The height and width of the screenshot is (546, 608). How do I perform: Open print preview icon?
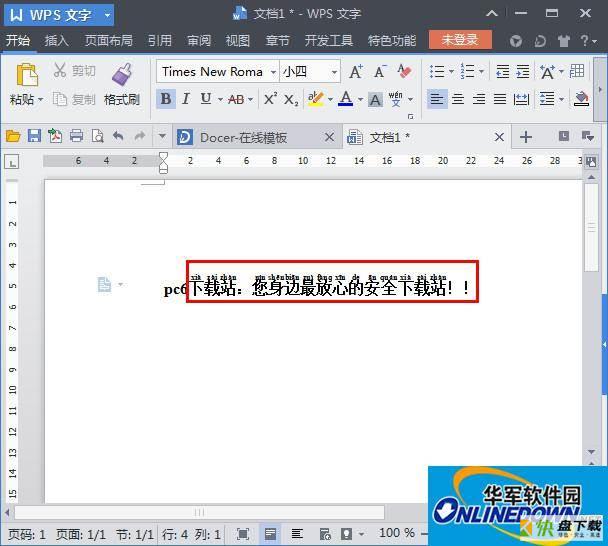click(97, 136)
